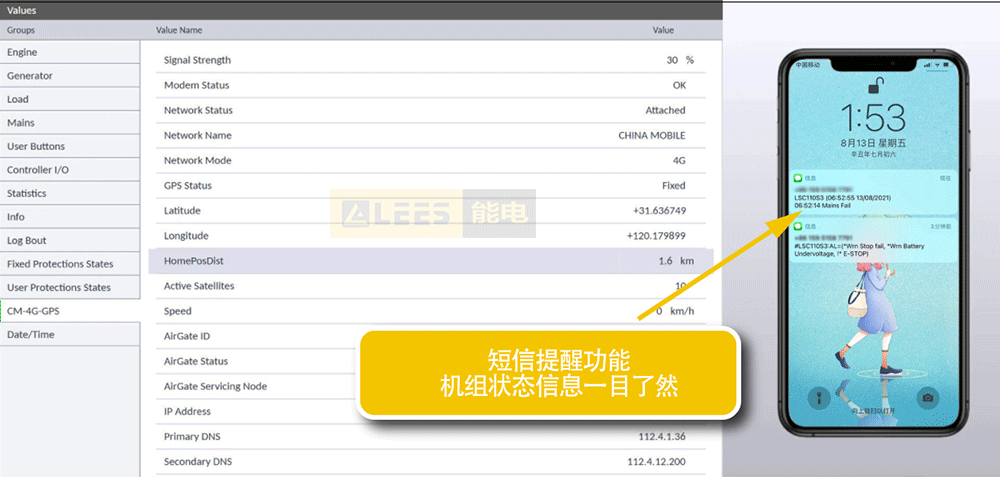The width and height of the screenshot is (1000, 477).
Task: Open the Load group
Action: tap(70, 99)
